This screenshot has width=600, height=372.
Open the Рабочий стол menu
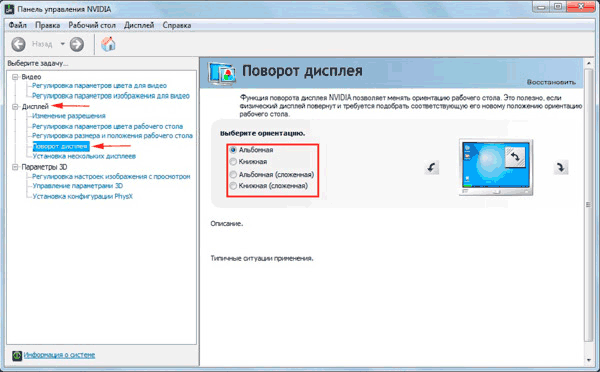pyautogui.click(x=92, y=25)
